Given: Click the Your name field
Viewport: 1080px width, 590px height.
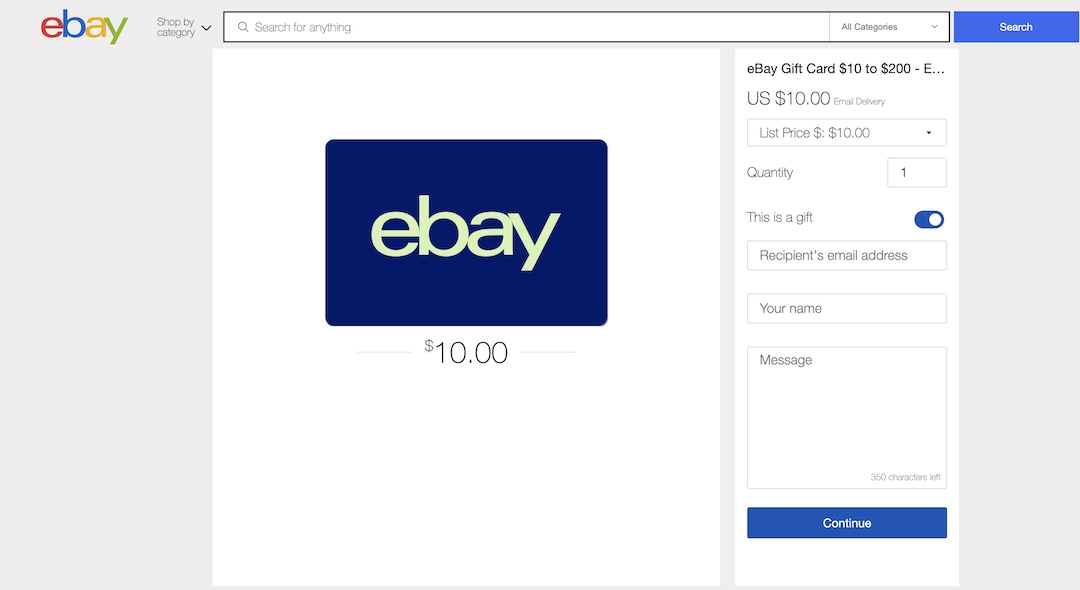Looking at the screenshot, I should click(x=847, y=308).
